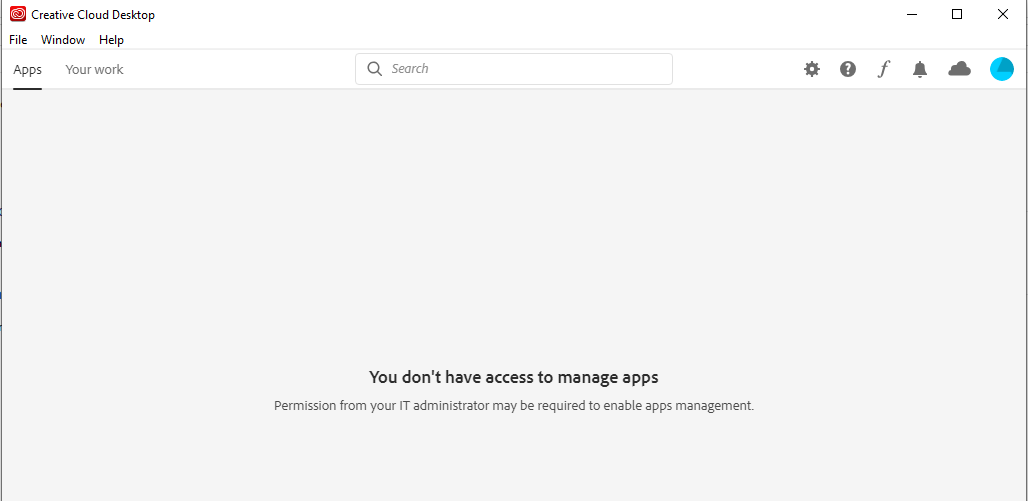
Task: Click the Help question mark icon
Action: click(848, 69)
